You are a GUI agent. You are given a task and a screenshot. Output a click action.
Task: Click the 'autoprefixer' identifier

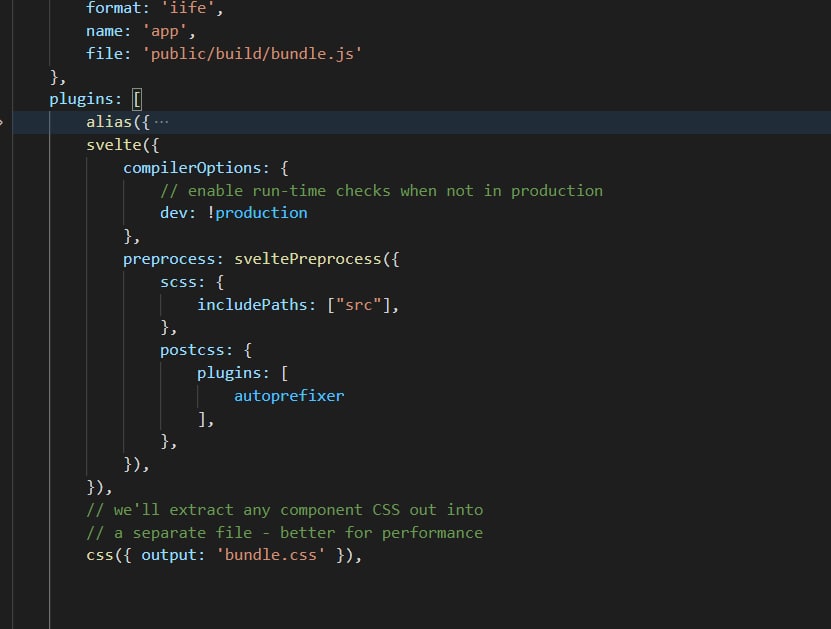tap(289, 396)
